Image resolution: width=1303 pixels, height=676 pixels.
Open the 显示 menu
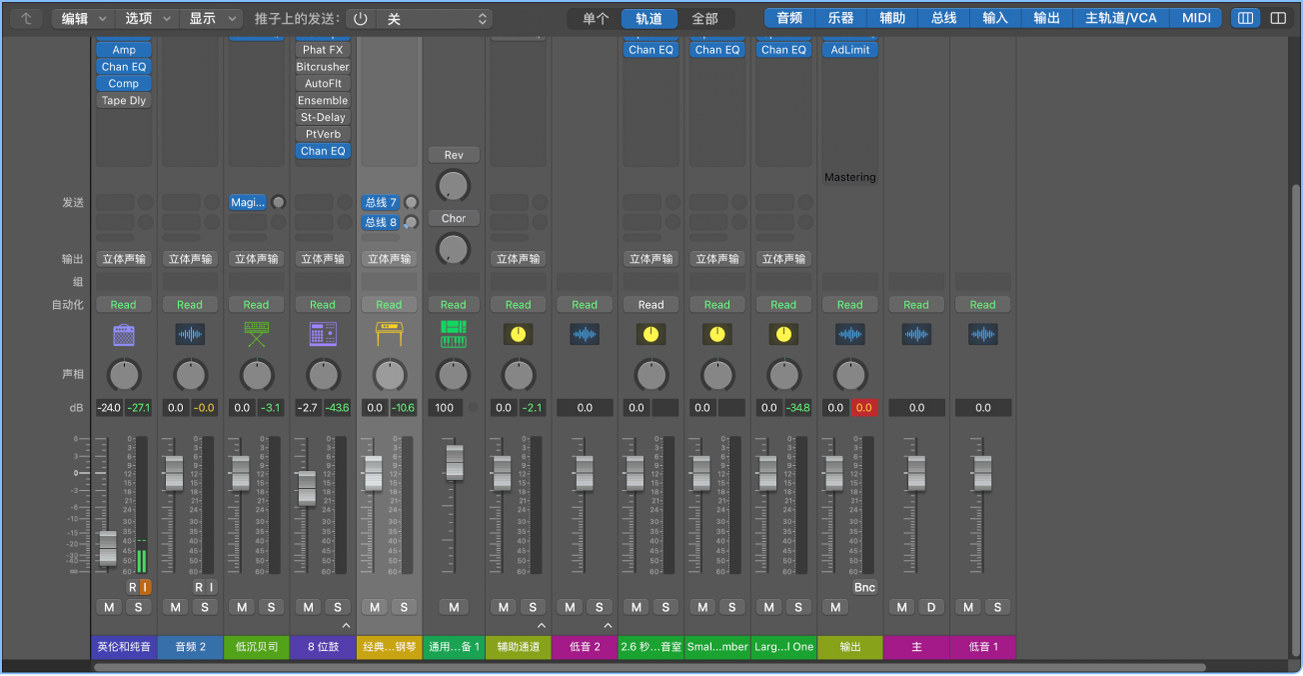pos(212,18)
